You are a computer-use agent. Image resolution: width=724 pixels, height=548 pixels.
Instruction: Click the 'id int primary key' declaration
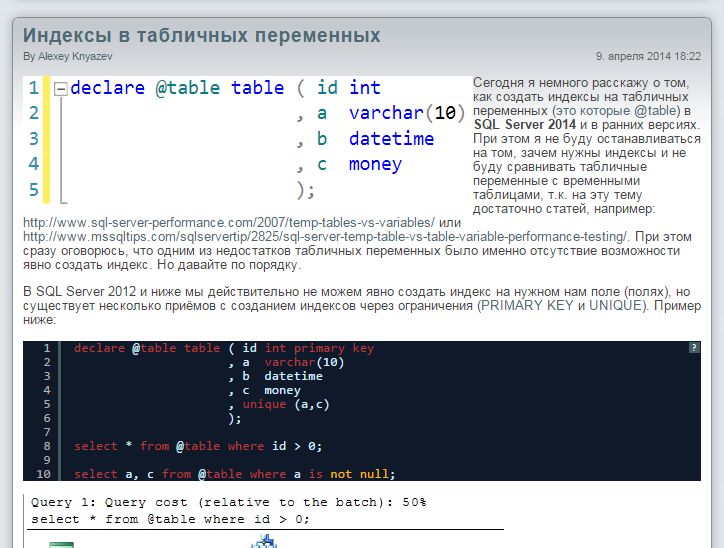308,348
